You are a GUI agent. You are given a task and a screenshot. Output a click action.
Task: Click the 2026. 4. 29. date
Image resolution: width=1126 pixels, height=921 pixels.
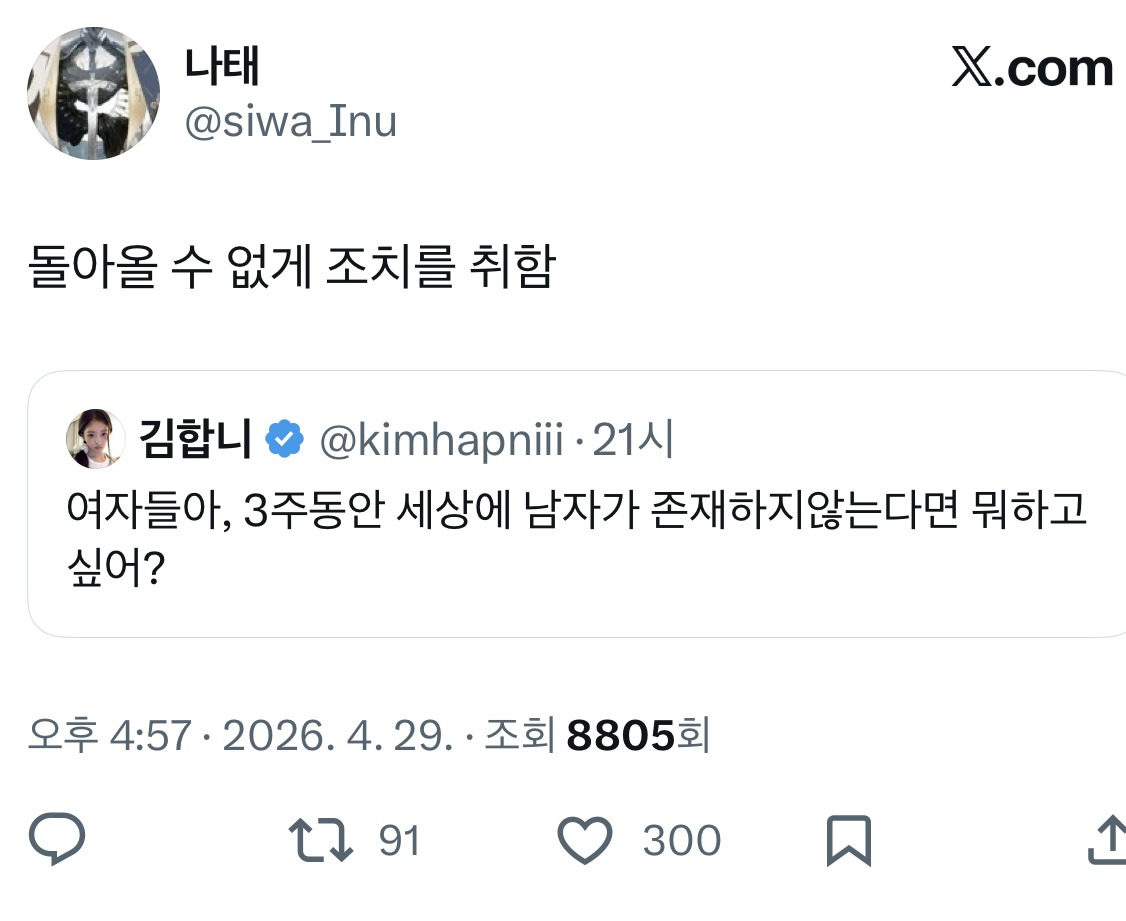(x=338, y=736)
